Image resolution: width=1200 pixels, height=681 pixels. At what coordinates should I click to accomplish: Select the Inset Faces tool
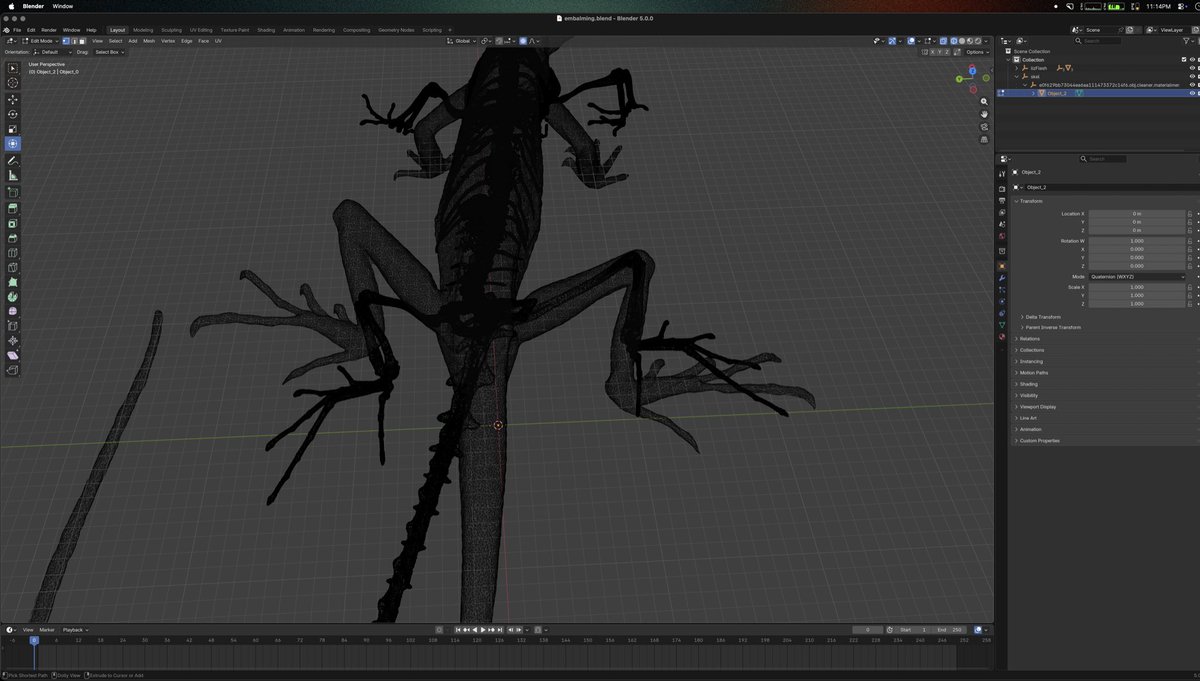click(13, 223)
